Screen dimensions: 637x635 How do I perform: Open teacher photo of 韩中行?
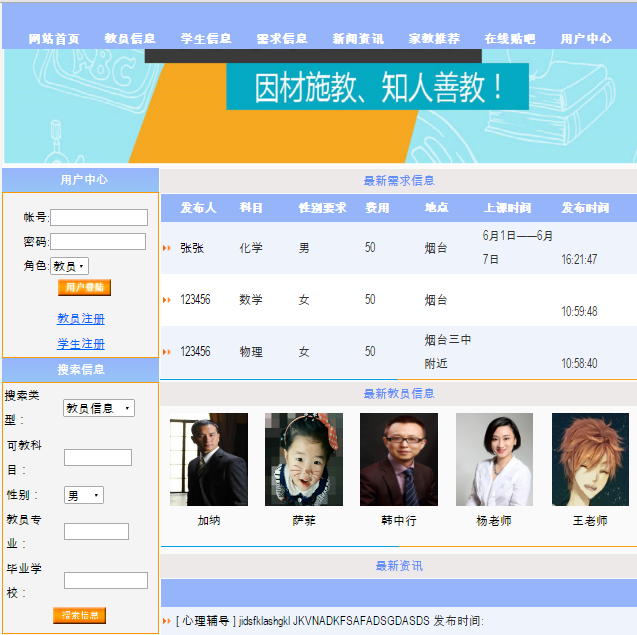(399, 459)
